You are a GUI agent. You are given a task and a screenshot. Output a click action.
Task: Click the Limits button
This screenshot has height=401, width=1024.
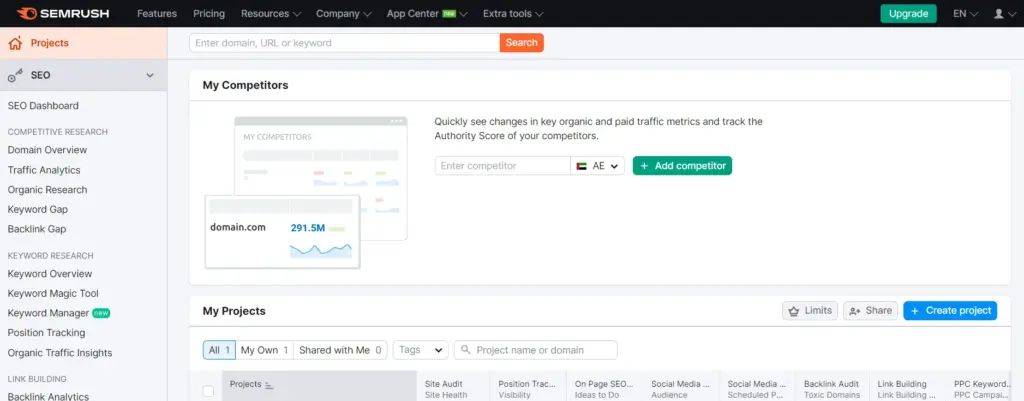click(x=810, y=311)
